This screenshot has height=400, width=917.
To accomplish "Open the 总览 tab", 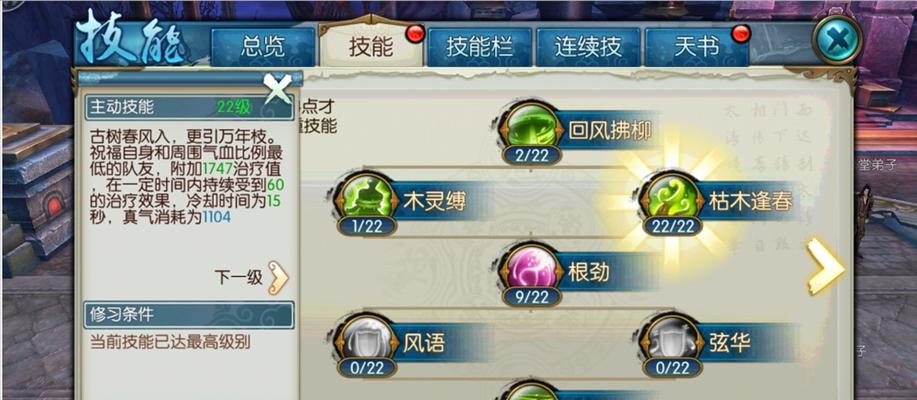I will pyautogui.click(x=263, y=47).
